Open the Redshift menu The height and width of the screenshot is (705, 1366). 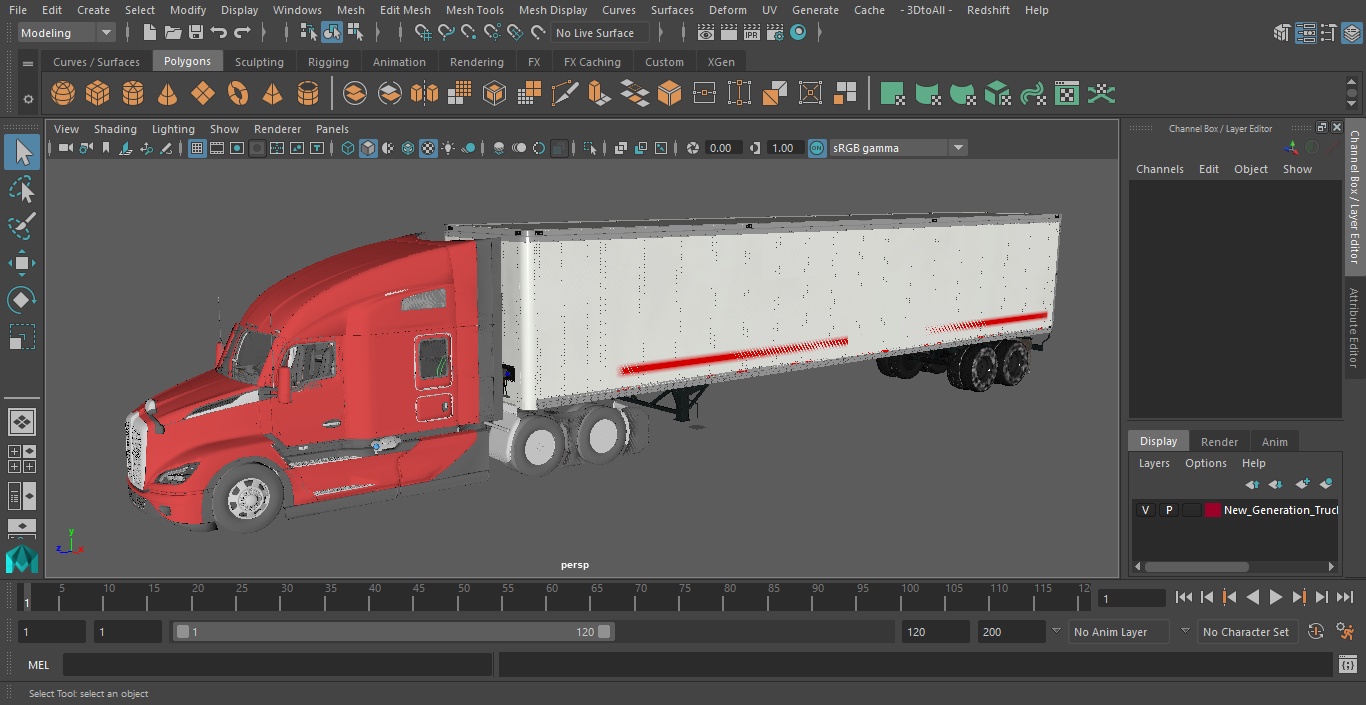click(x=988, y=10)
